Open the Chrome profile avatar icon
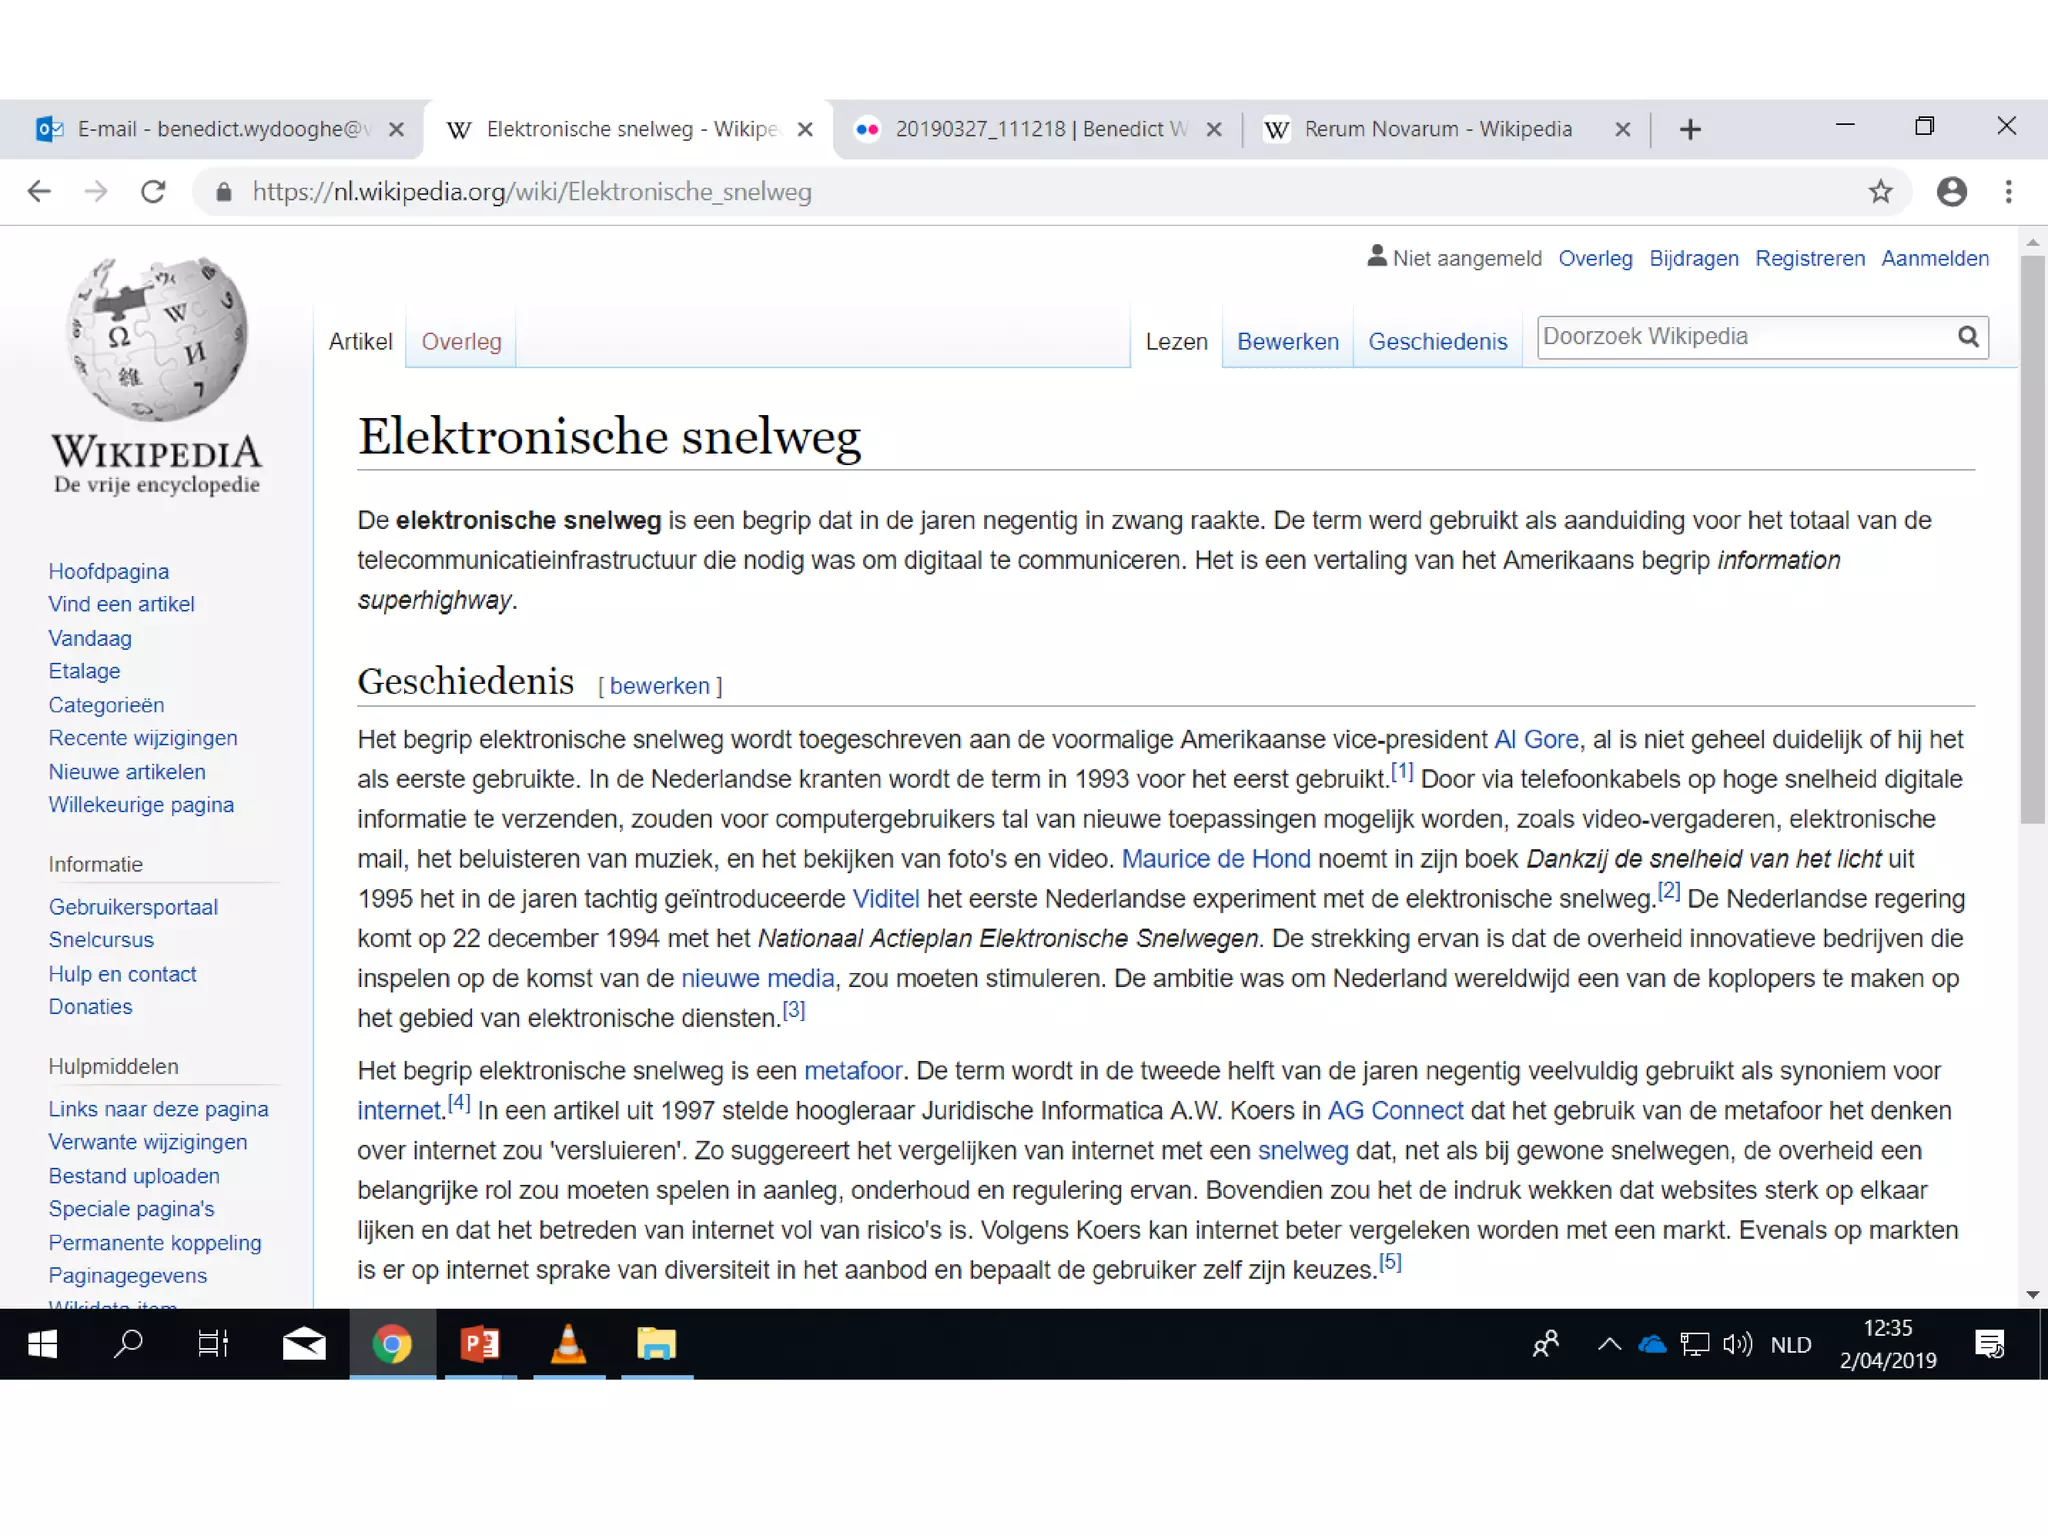The image size is (2048, 1536). [1951, 191]
